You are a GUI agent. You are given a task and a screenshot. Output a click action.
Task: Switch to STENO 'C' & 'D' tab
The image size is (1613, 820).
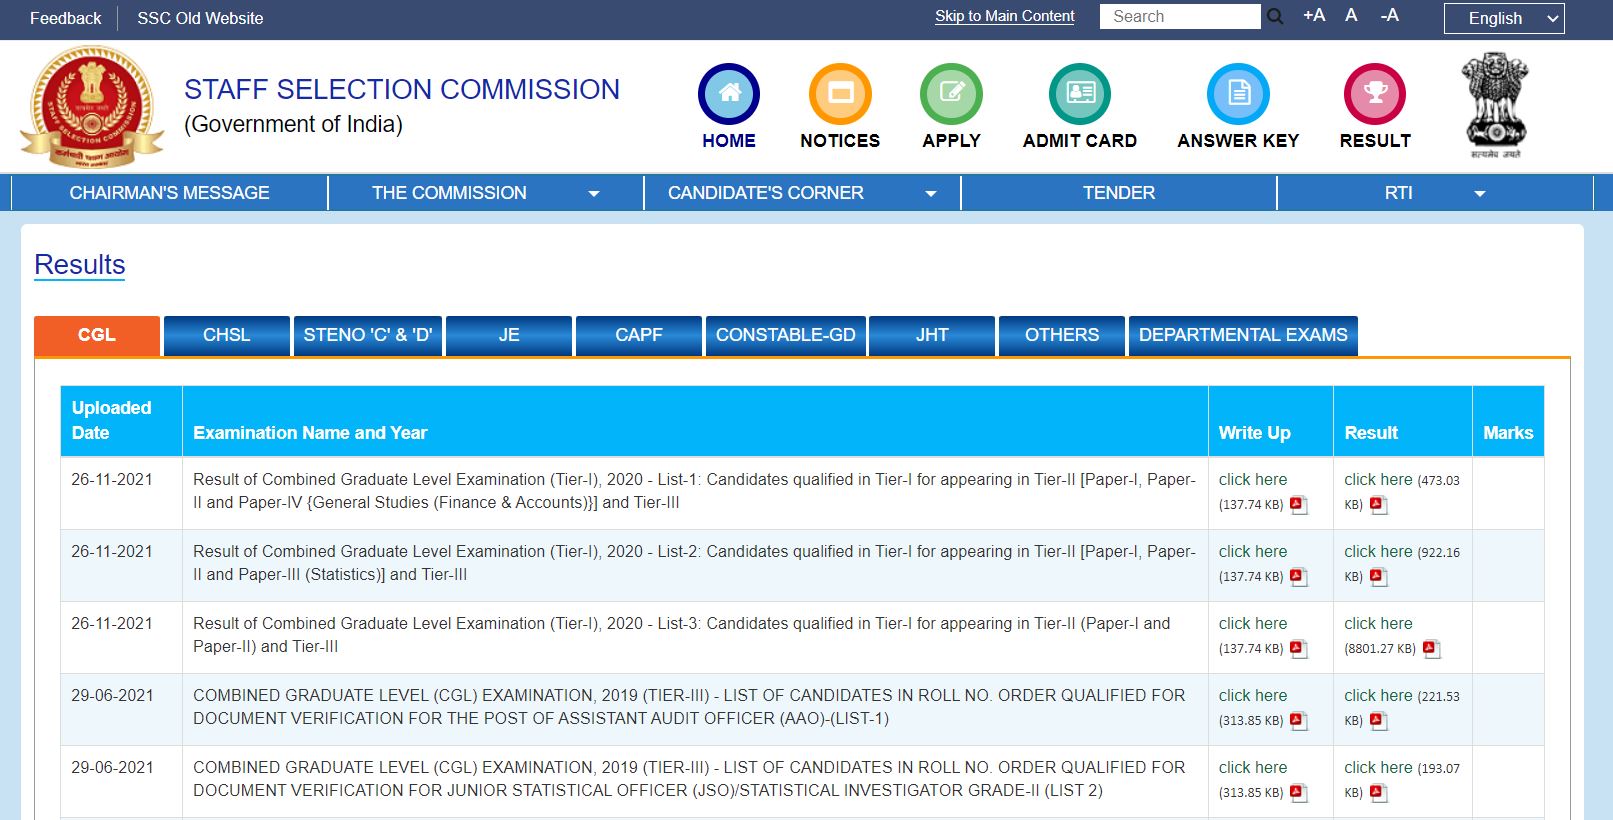pyautogui.click(x=368, y=335)
